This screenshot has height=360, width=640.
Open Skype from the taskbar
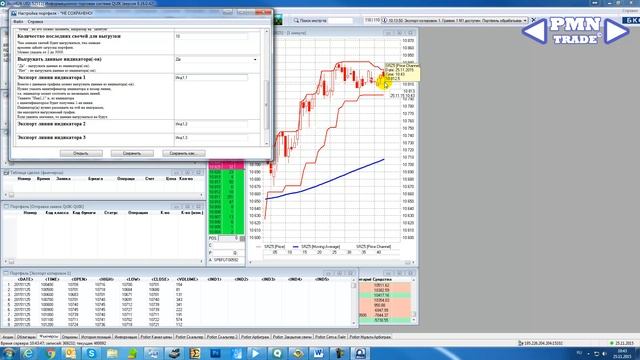coord(91,353)
